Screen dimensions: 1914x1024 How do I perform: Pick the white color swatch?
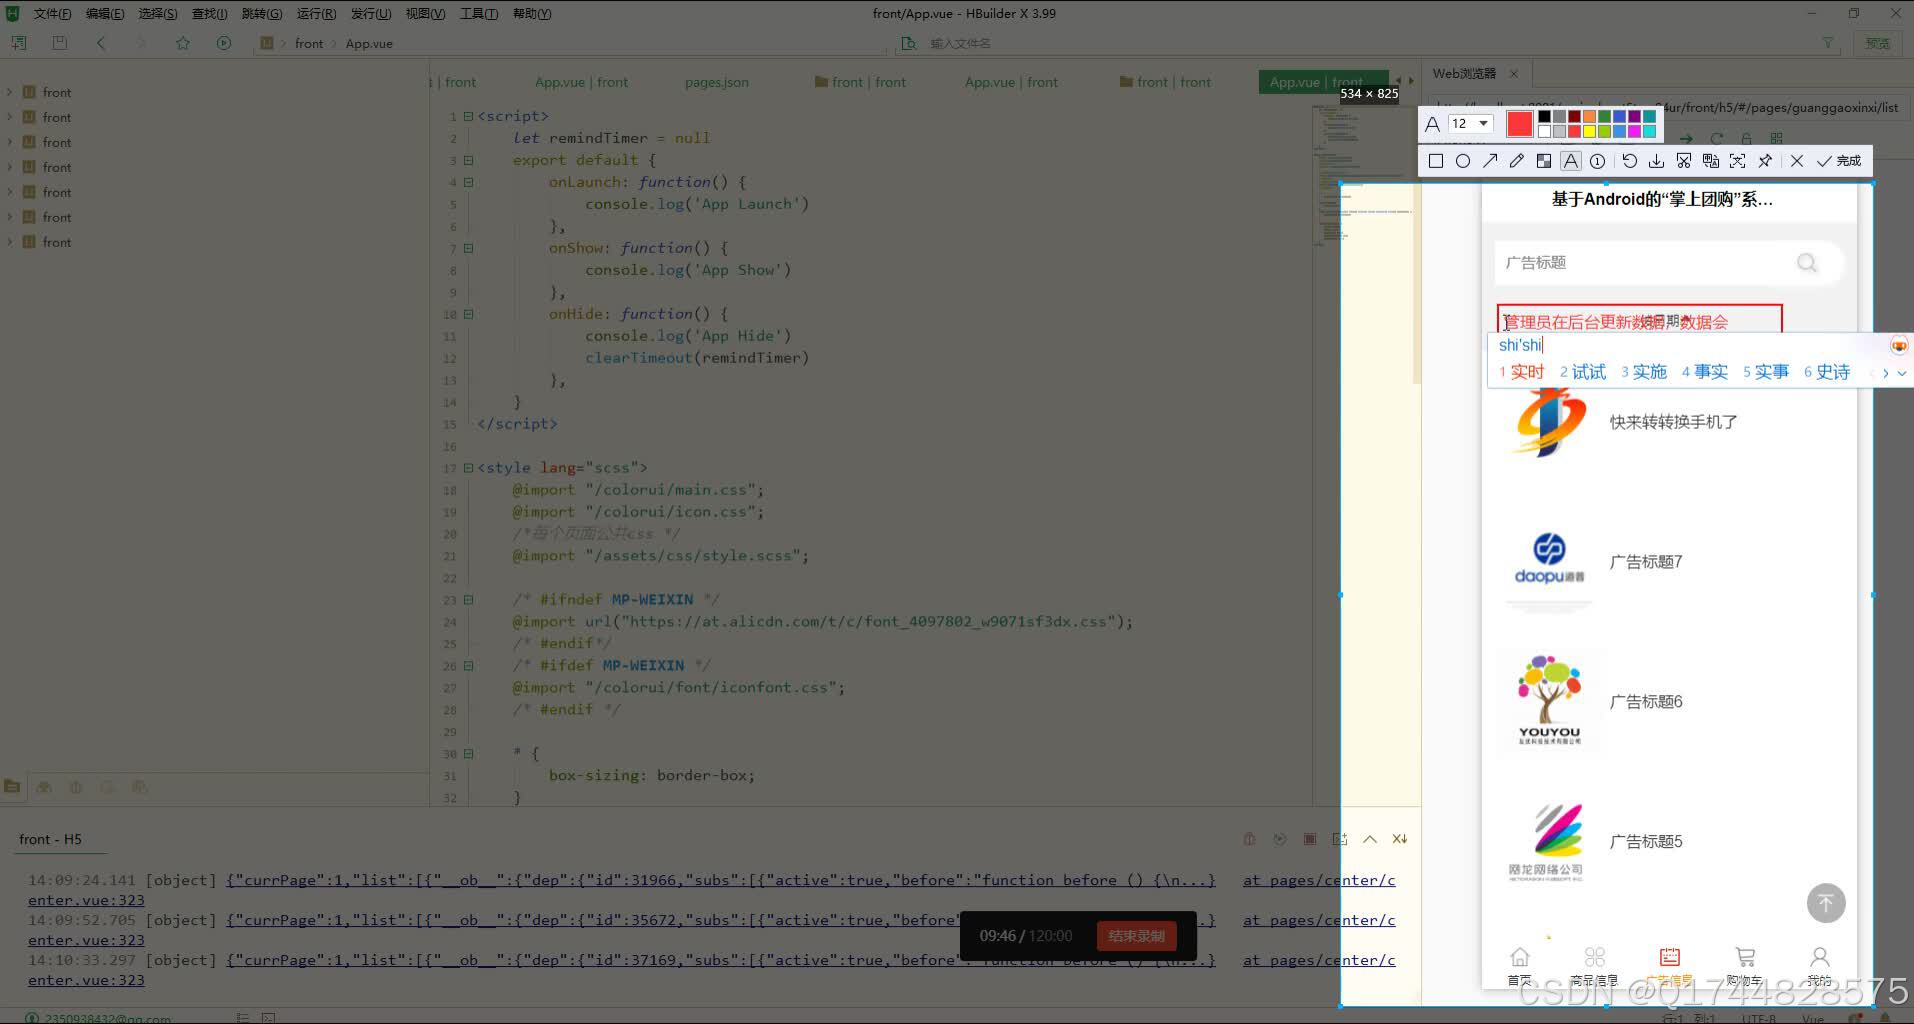click(1544, 131)
